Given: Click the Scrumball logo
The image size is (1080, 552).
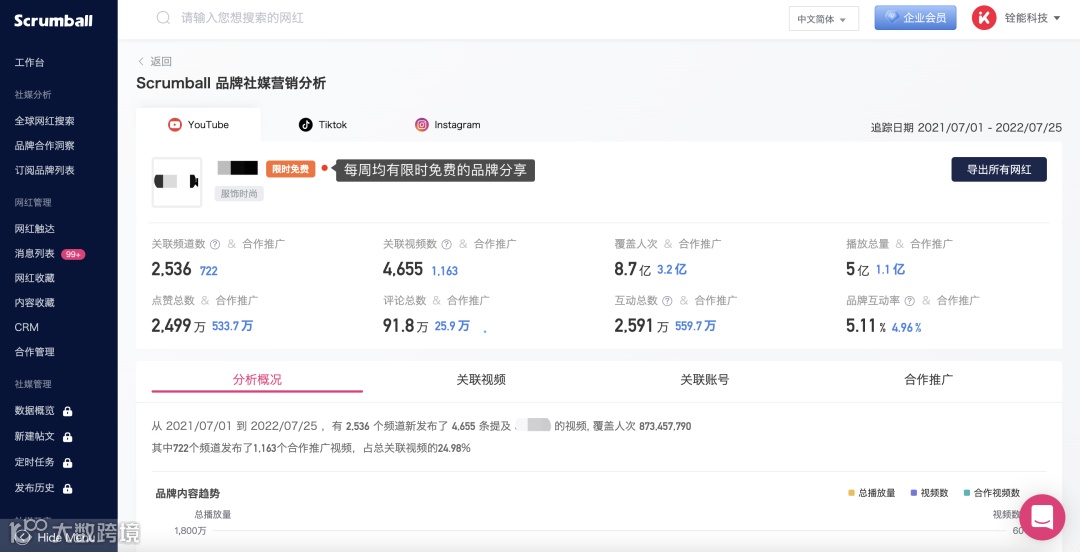Looking at the screenshot, I should click(53, 20).
